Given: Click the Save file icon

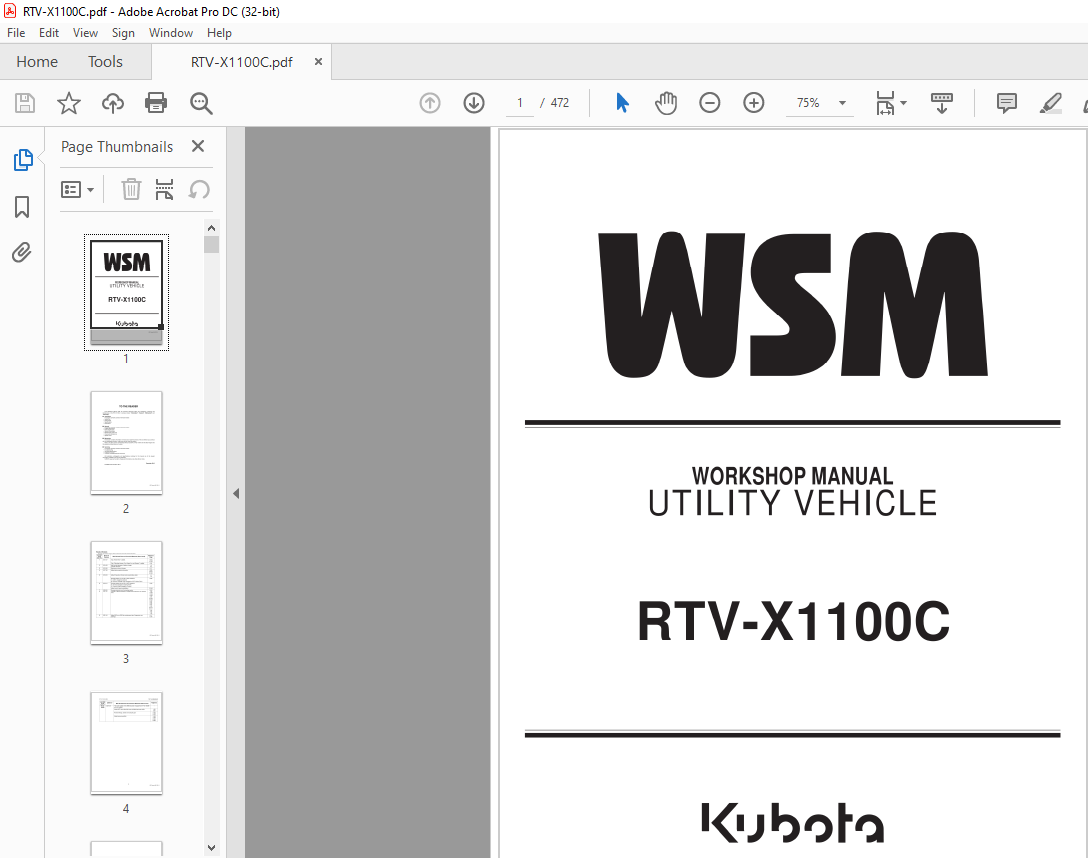Looking at the screenshot, I should click(x=25, y=103).
